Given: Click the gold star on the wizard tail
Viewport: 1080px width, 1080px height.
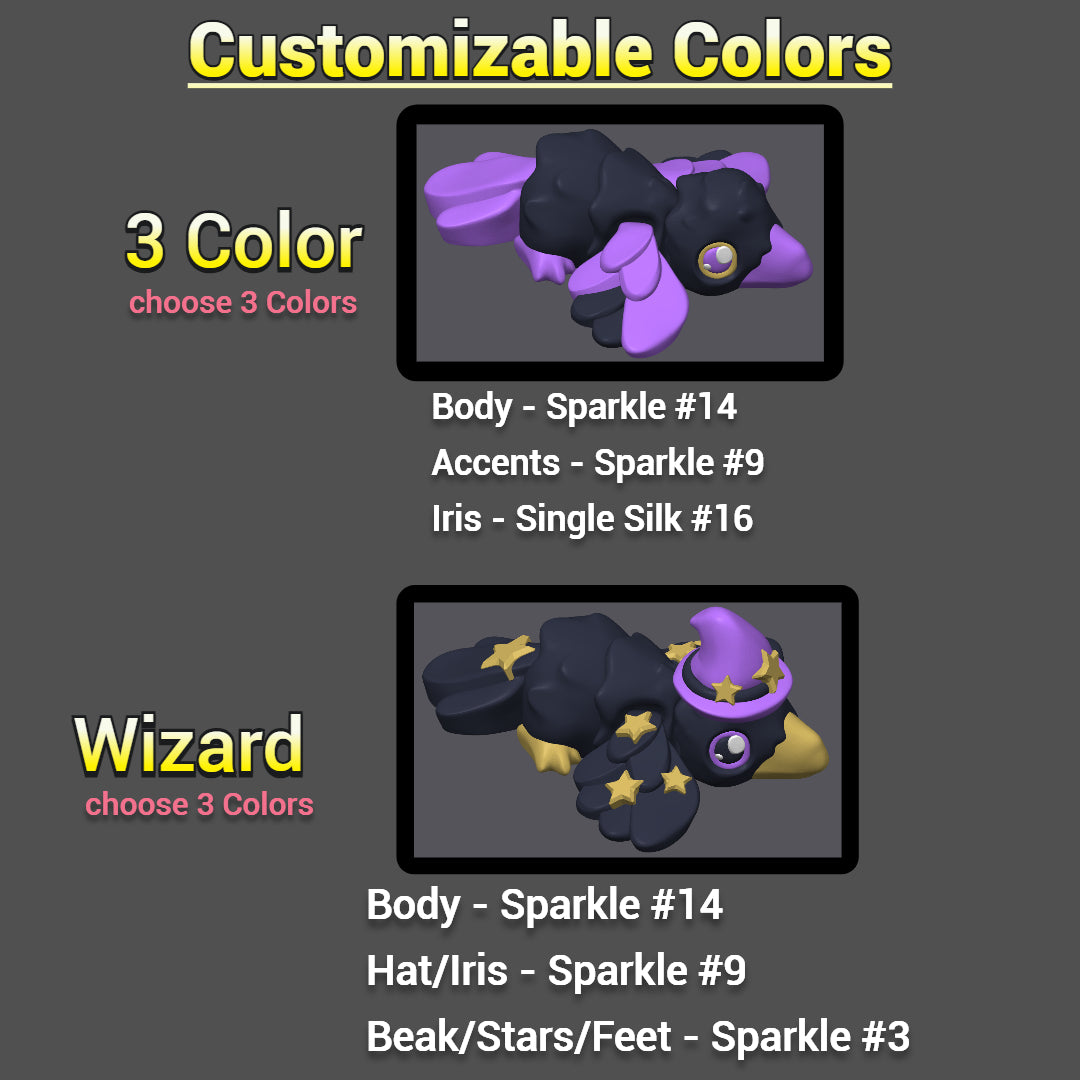Looking at the screenshot, I should (508, 654).
